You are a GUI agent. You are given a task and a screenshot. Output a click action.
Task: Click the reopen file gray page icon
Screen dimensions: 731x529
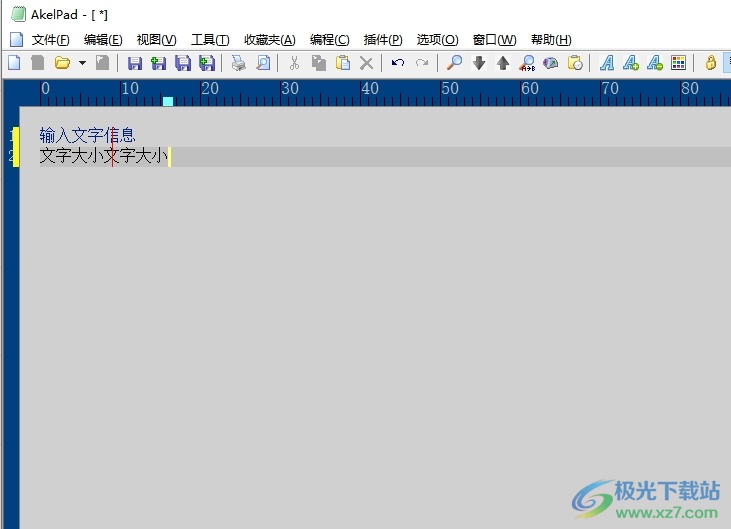(102, 62)
